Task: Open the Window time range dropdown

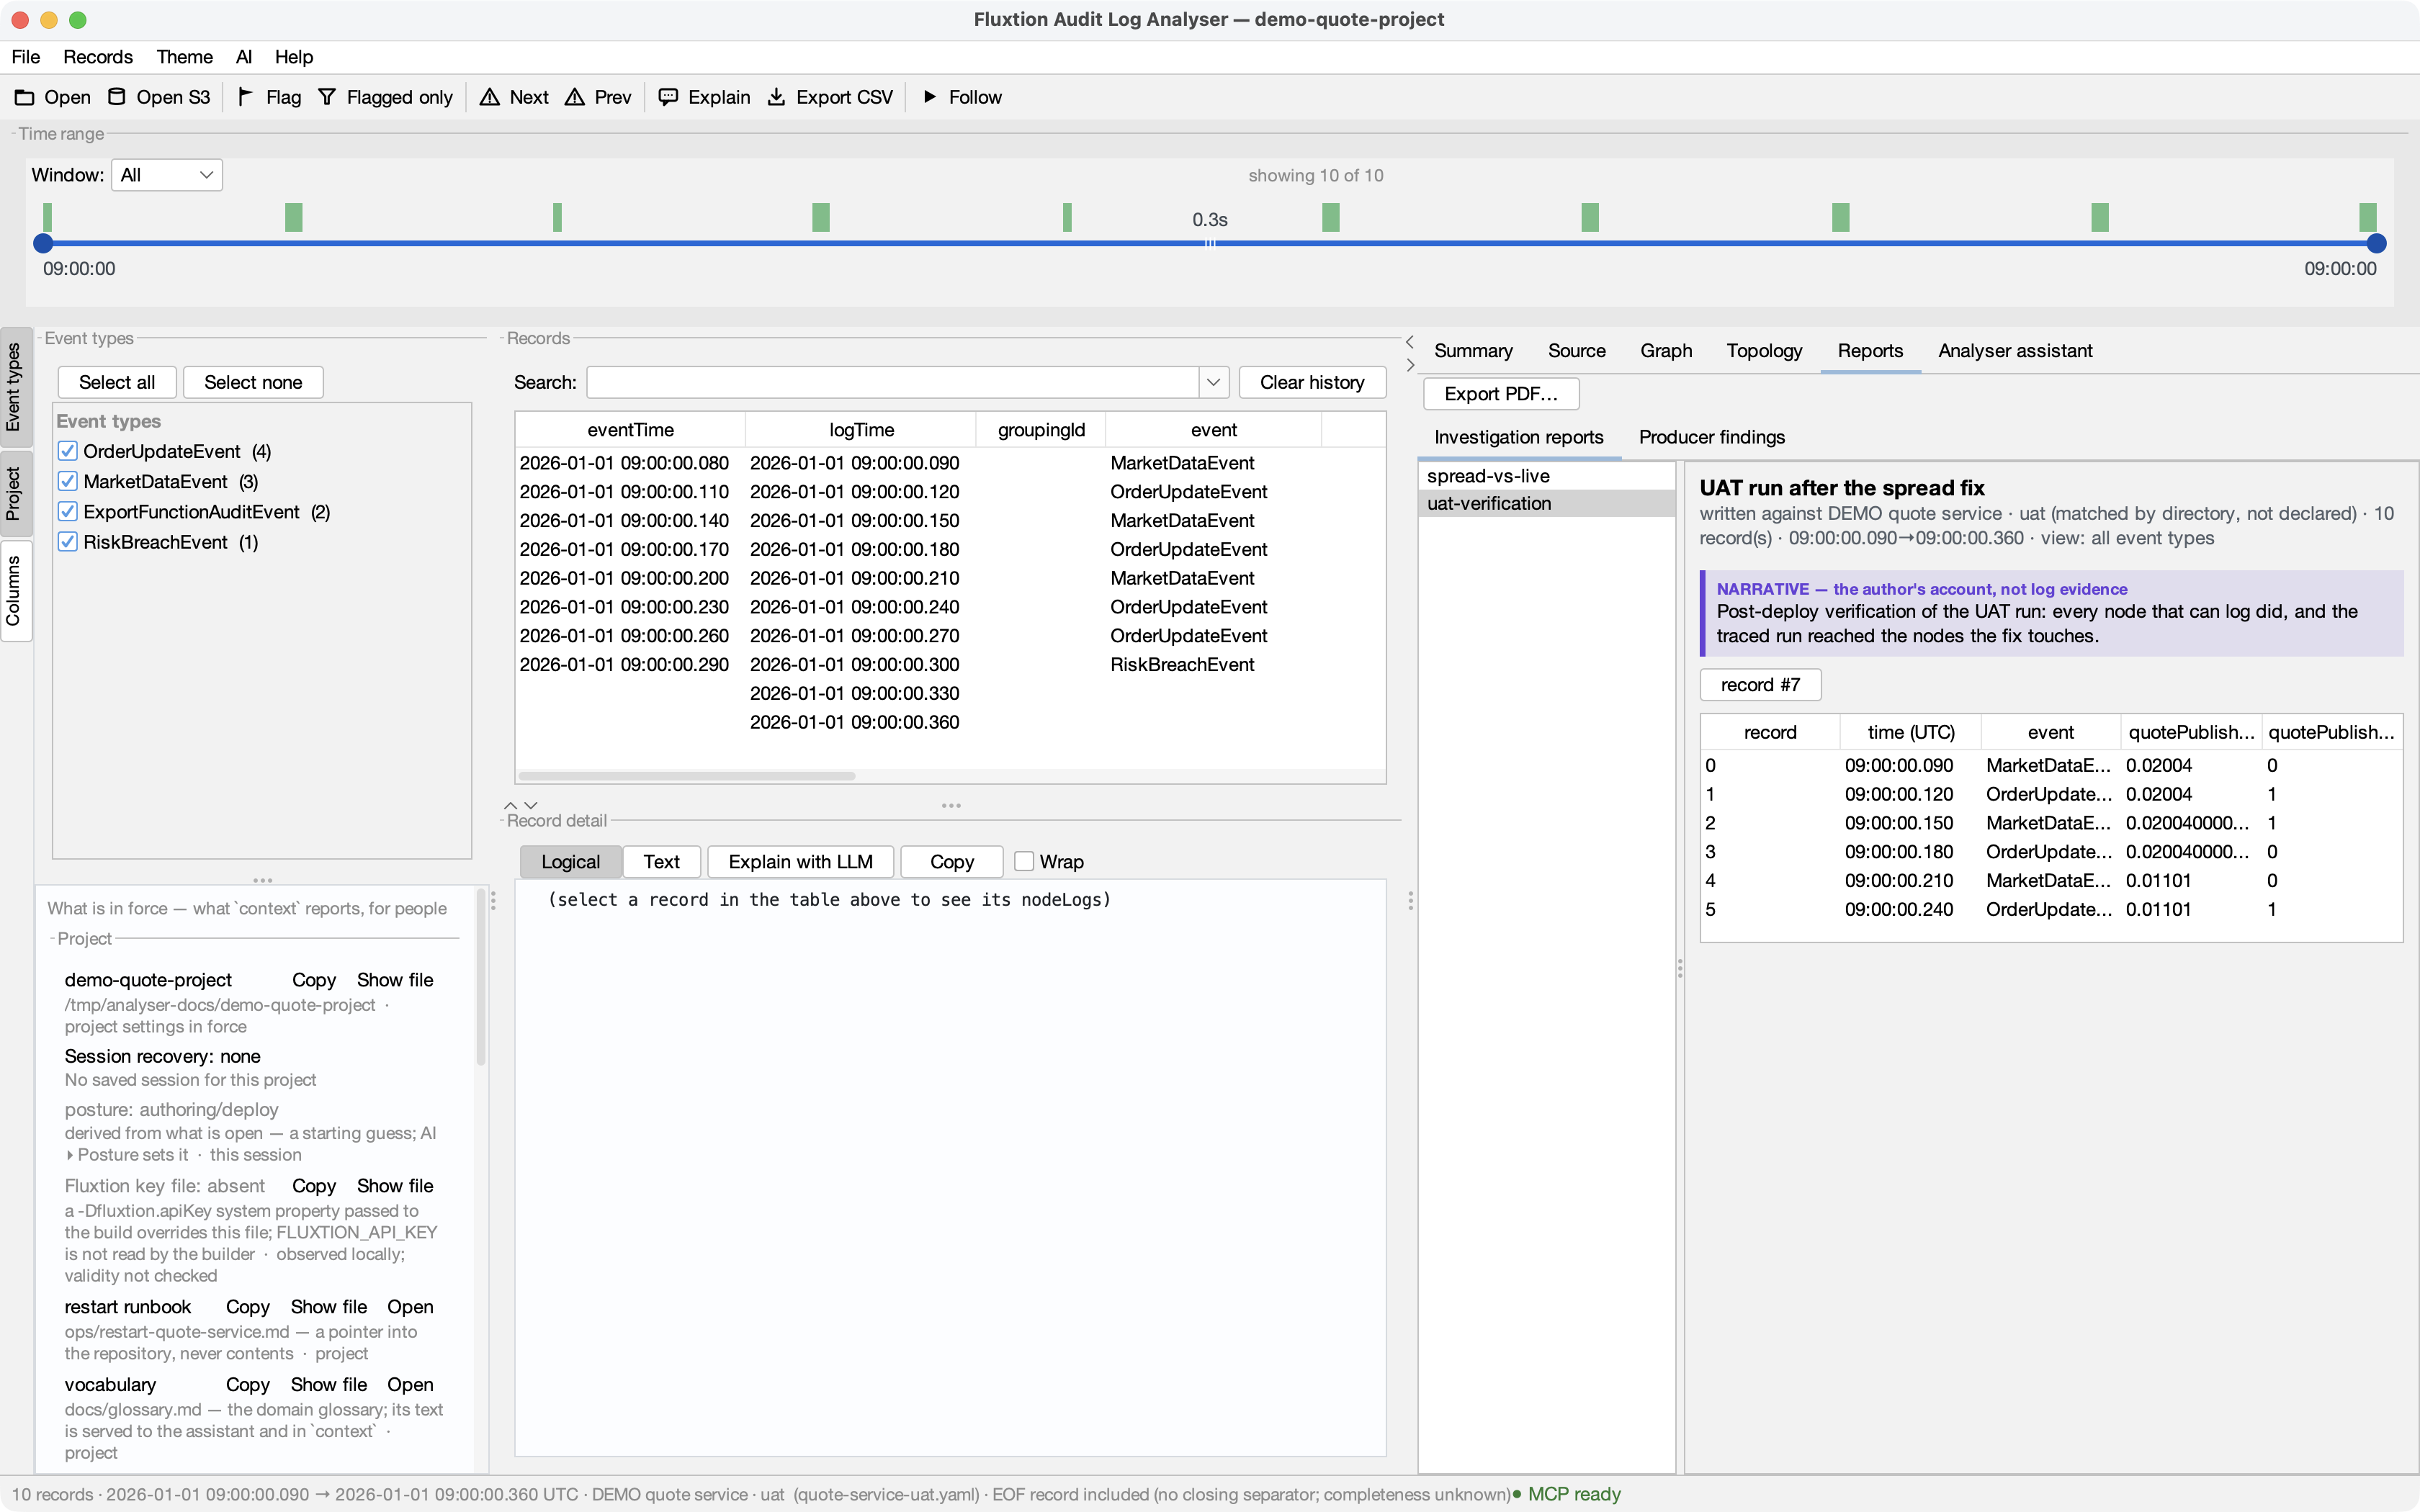Action: click(167, 175)
